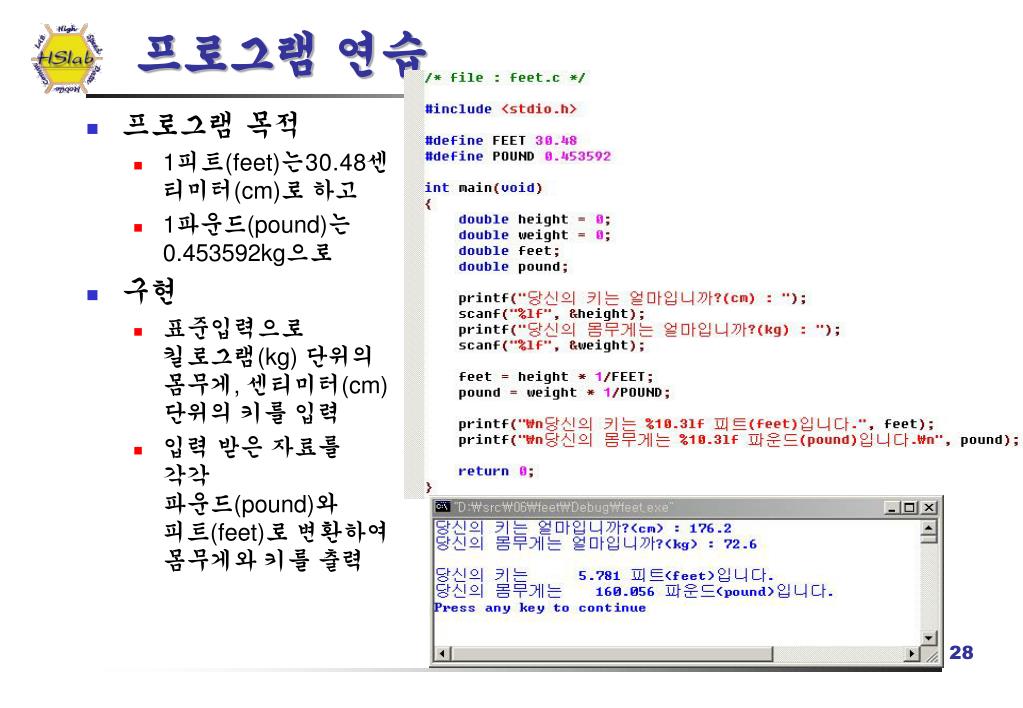Click the bullet text 1파운드(pound)는 0.453592kg으로

click(256, 238)
